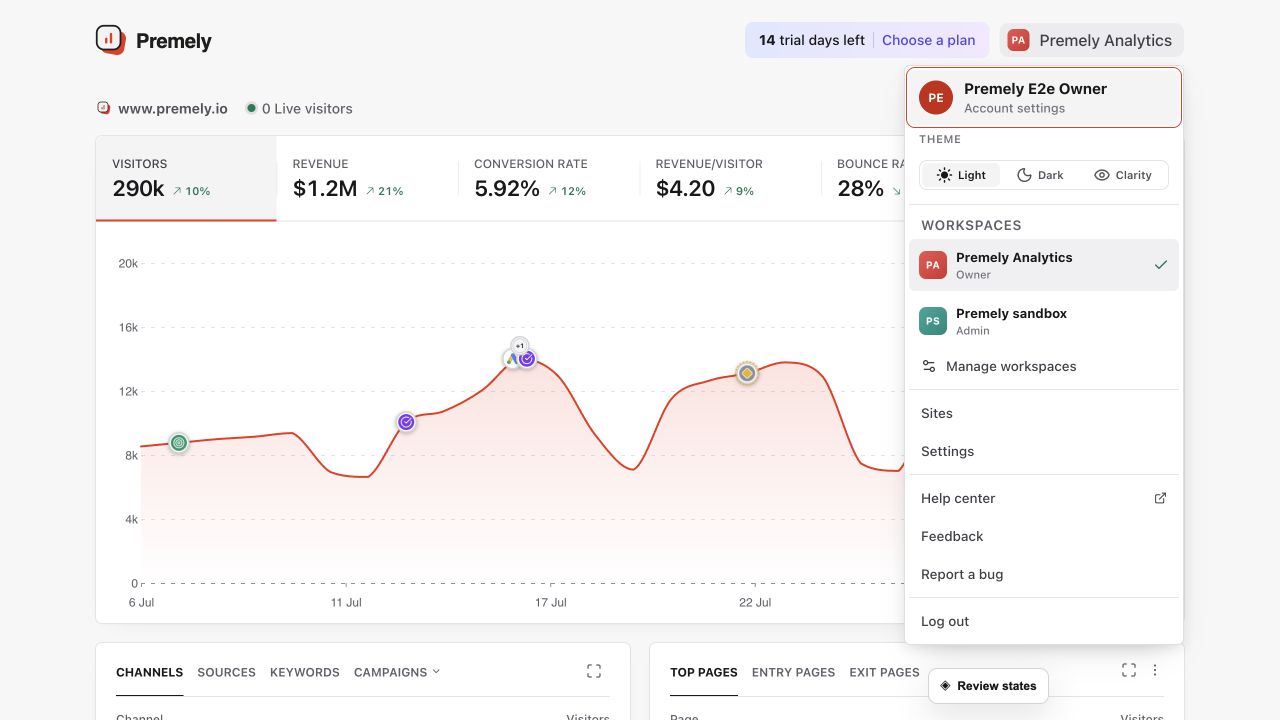Open the Premely Analytics workspace switcher

click(1091, 40)
